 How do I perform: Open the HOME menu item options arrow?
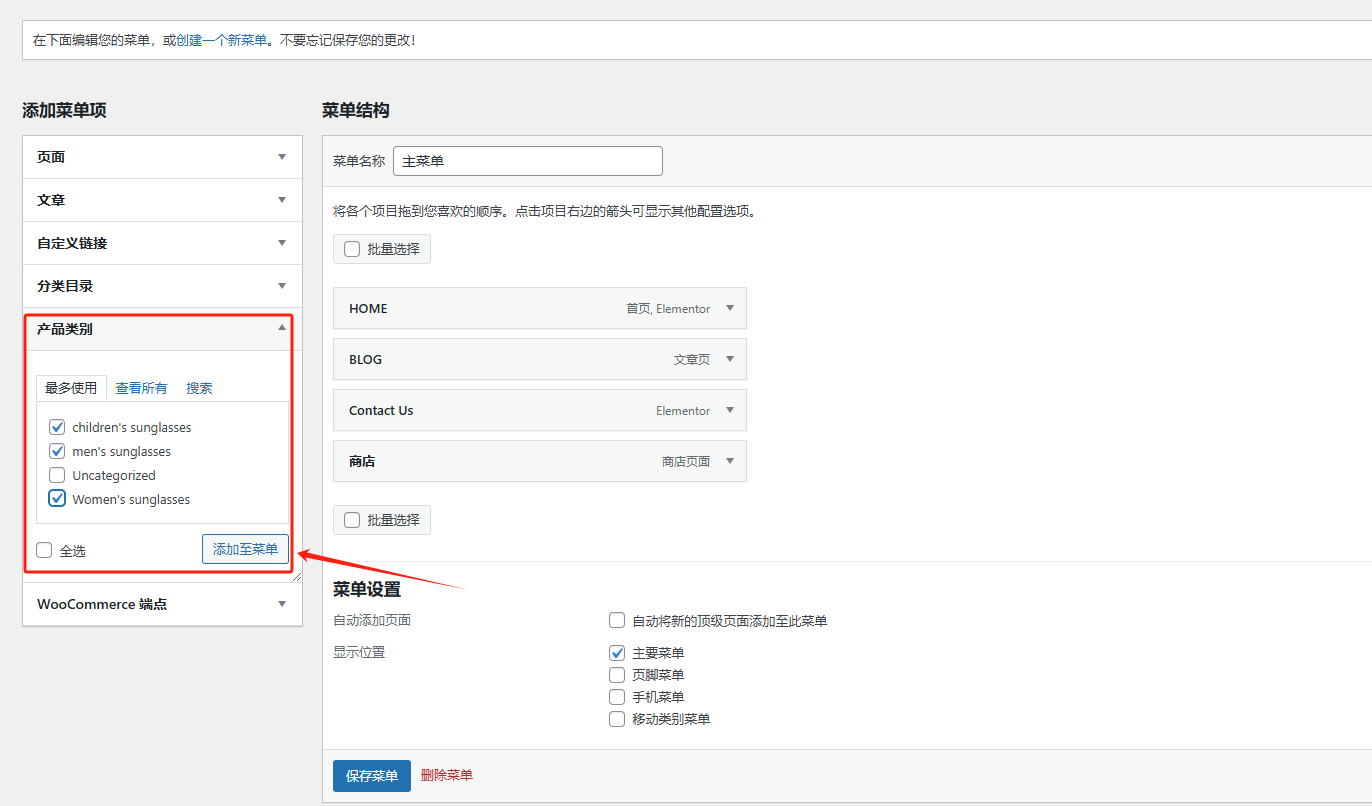731,308
